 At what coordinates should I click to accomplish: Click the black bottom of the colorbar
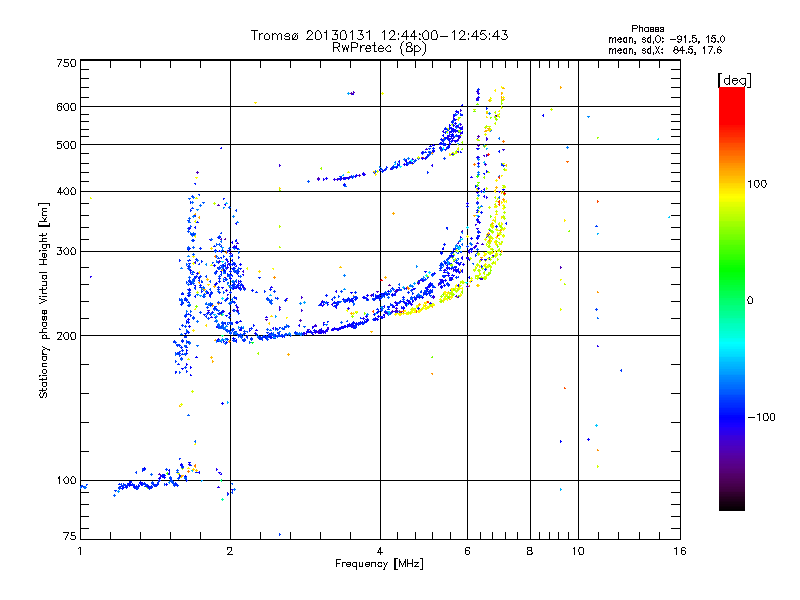coord(732,503)
